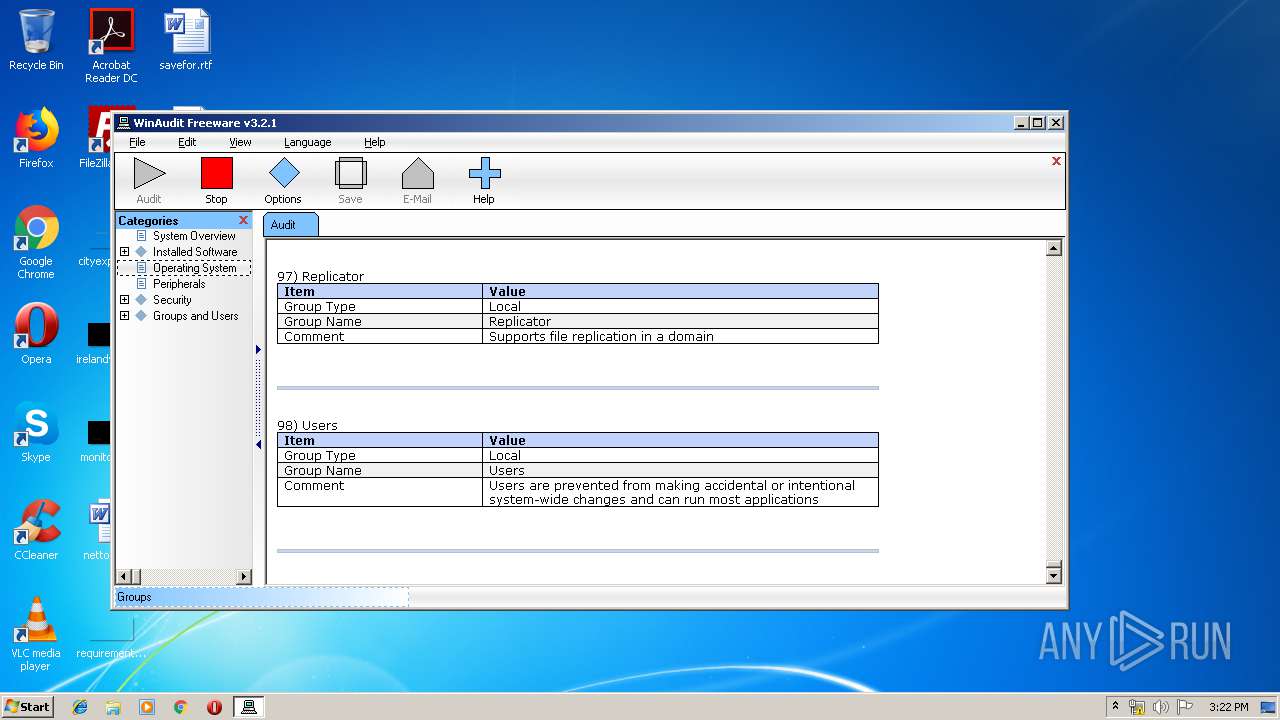Open the Start menu
The width and height of the screenshot is (1280, 720).
(x=28, y=707)
